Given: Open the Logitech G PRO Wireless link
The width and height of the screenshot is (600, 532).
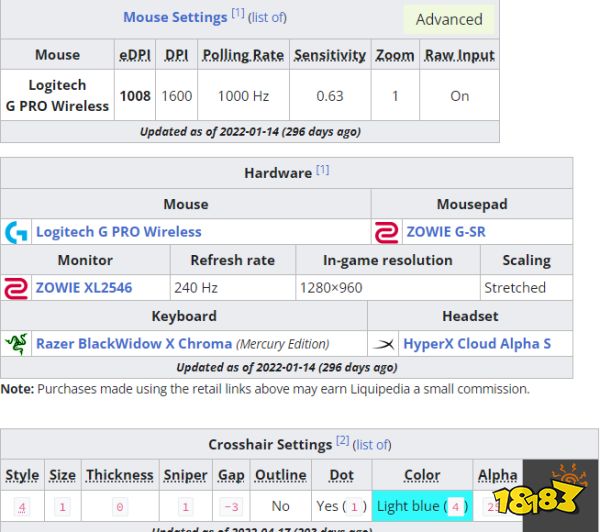Looking at the screenshot, I should coord(119,232).
